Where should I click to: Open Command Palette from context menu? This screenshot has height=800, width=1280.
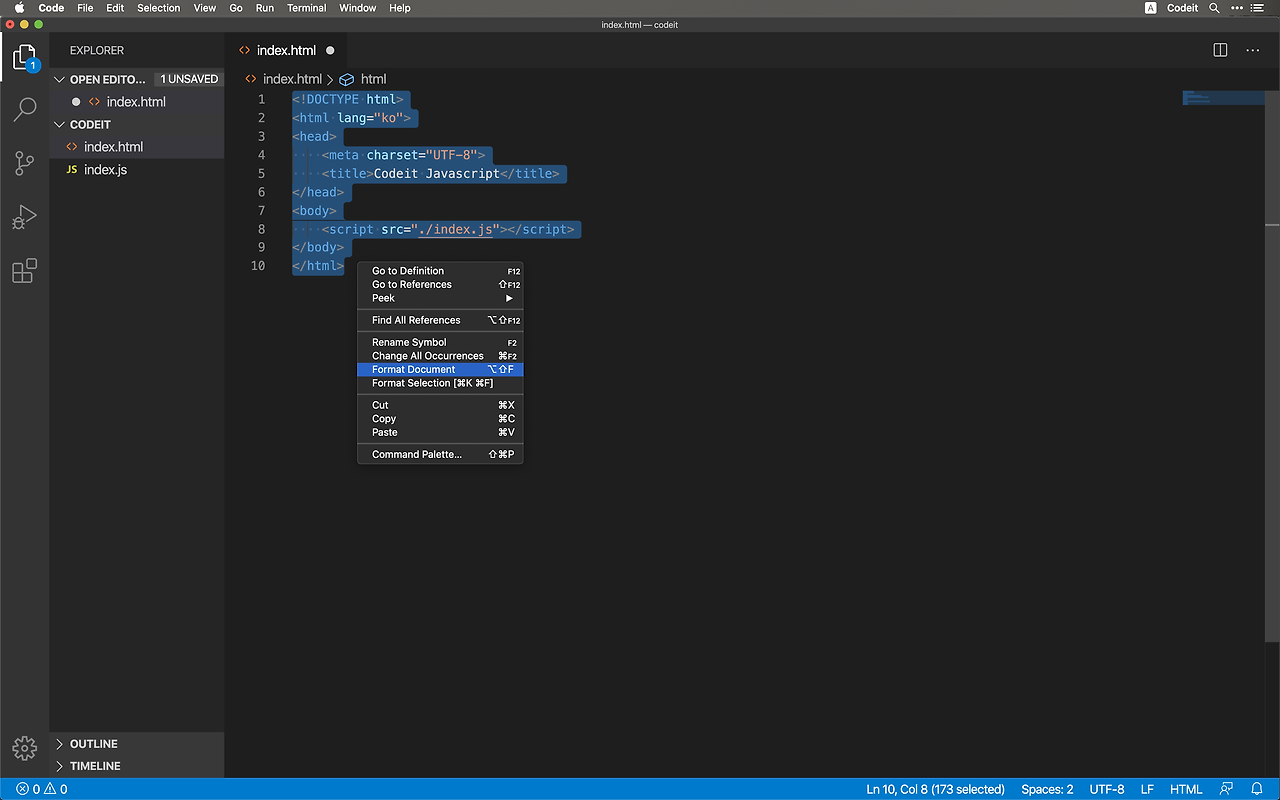tap(440, 454)
